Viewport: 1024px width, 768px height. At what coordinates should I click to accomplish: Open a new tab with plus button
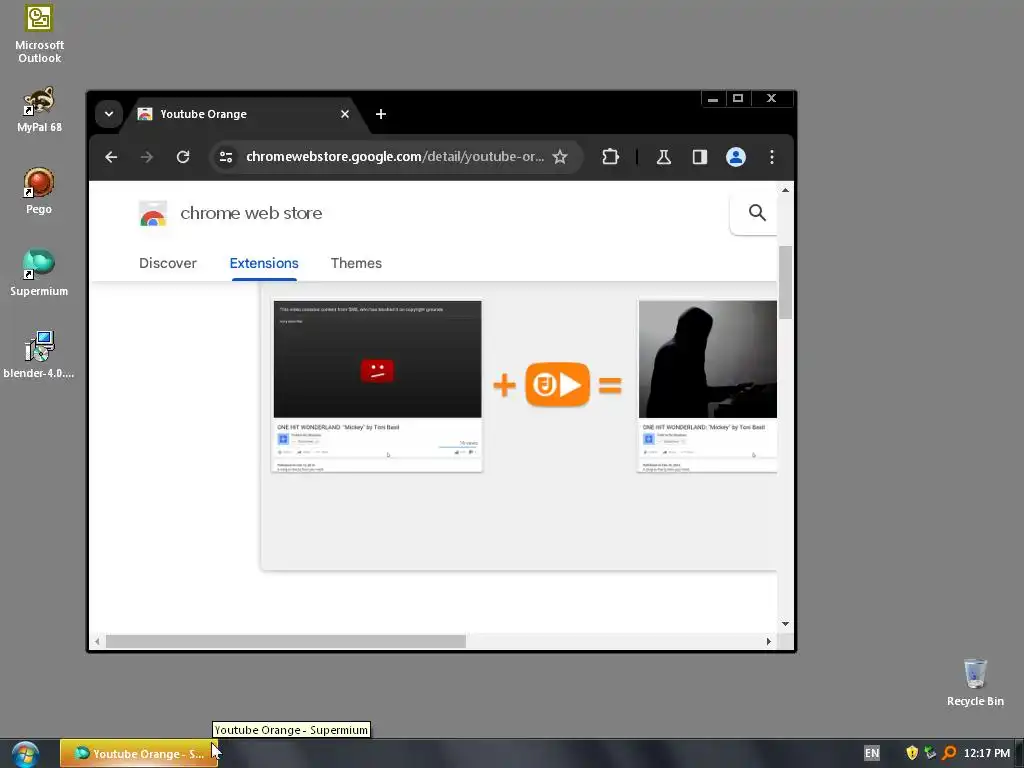(381, 114)
